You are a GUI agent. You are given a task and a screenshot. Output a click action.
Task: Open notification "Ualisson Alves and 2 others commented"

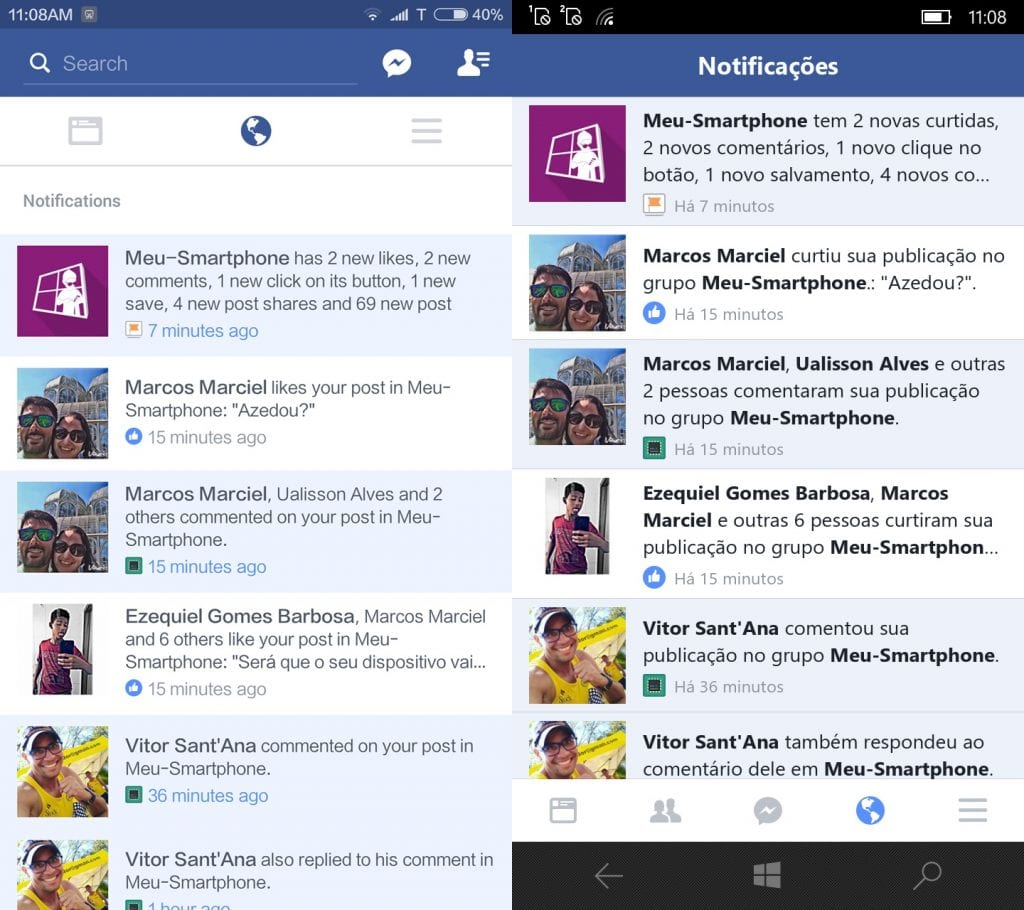[256, 532]
